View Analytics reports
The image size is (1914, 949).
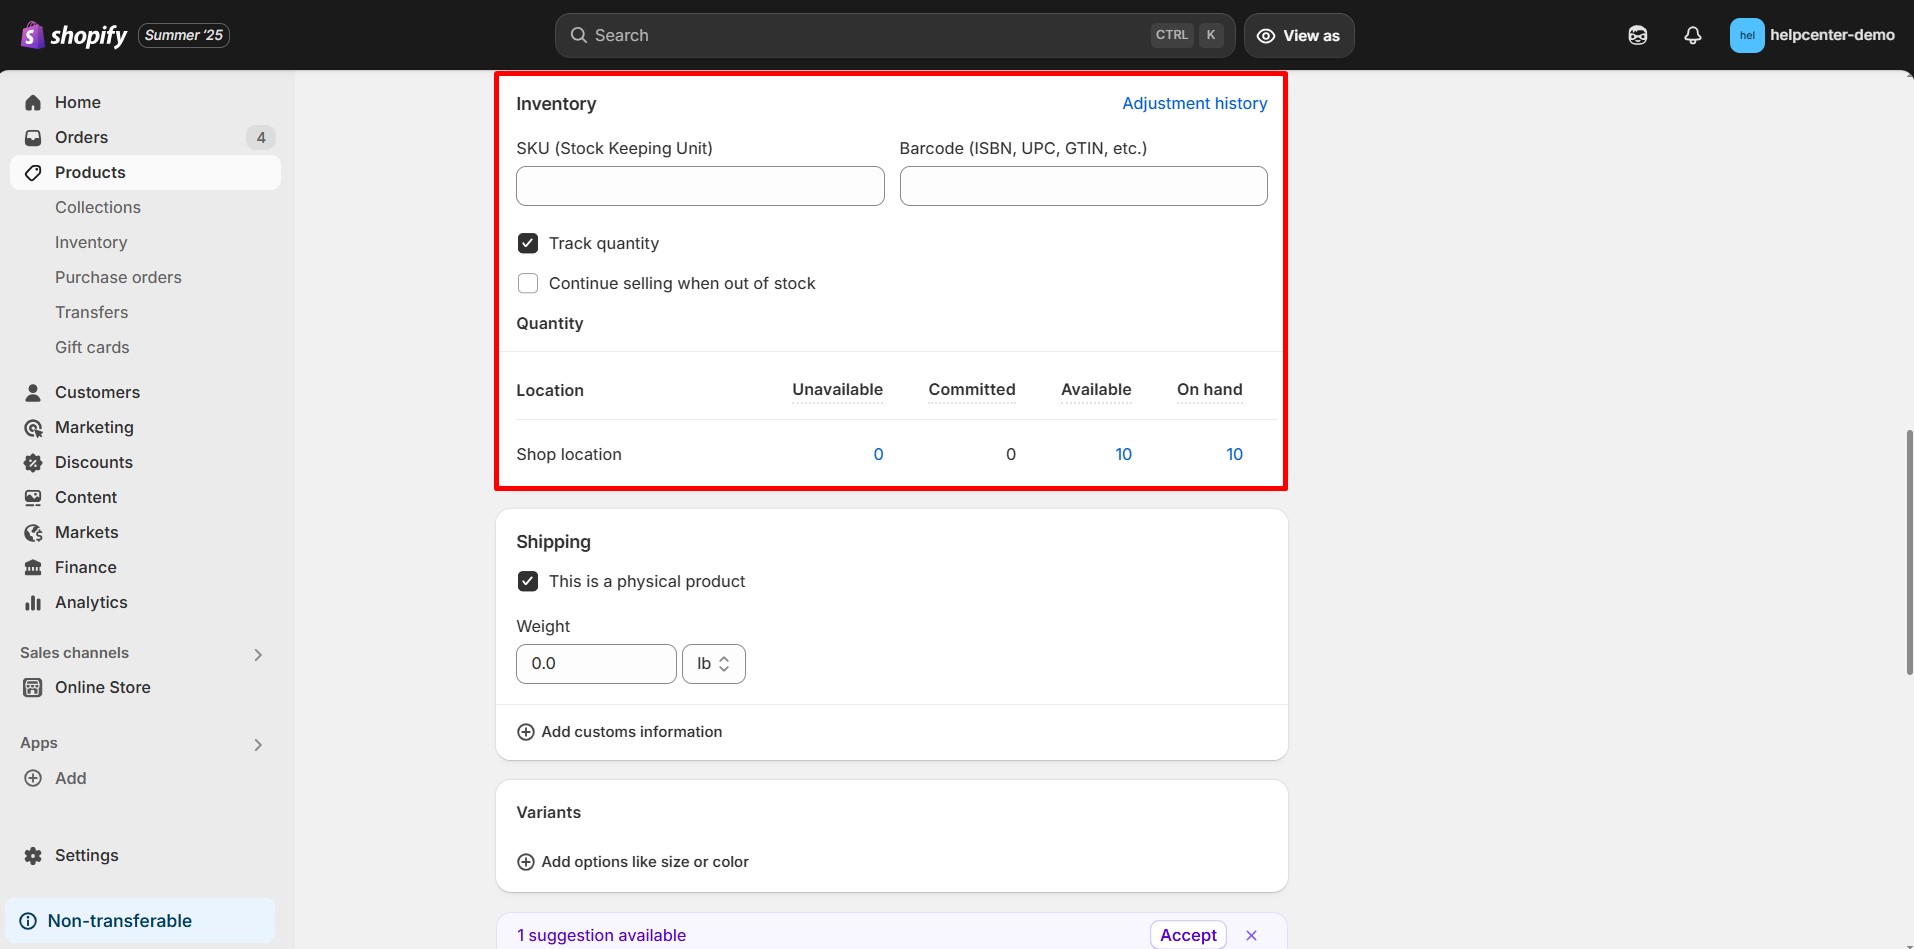[x=91, y=602]
